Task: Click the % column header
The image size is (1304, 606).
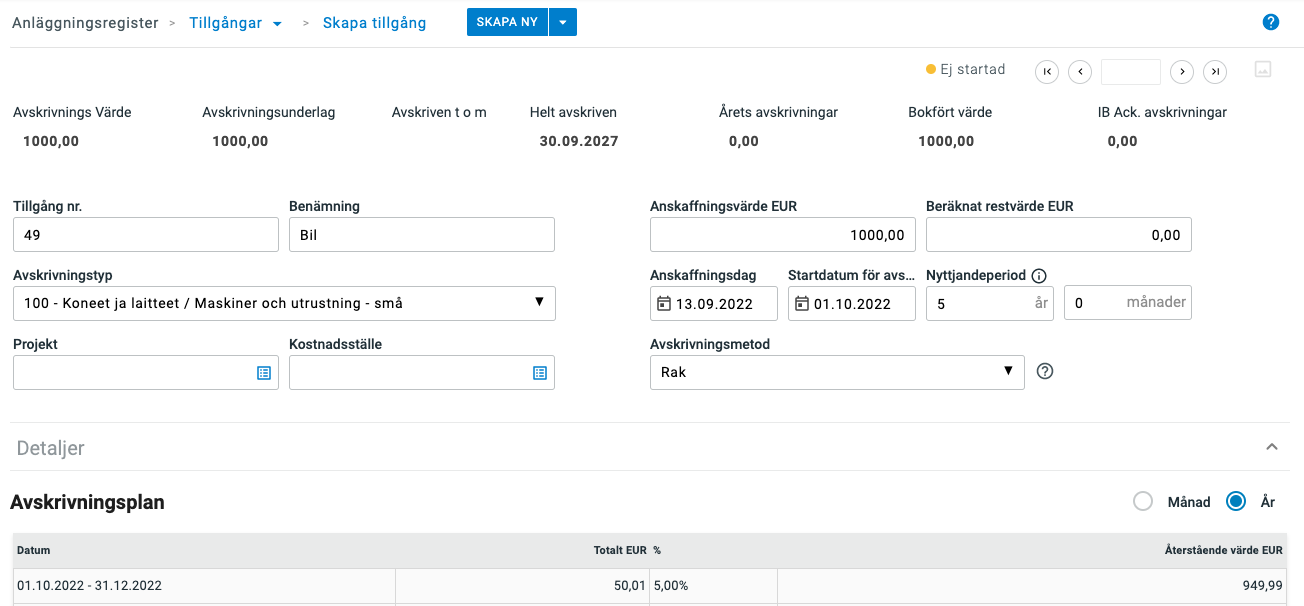Action: click(658, 550)
